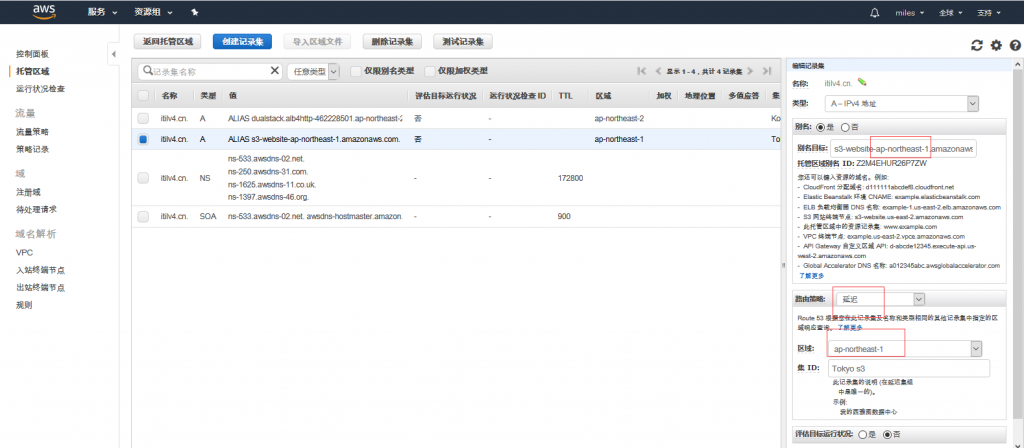Open 待处理请求 in the sidebar

click(37, 210)
